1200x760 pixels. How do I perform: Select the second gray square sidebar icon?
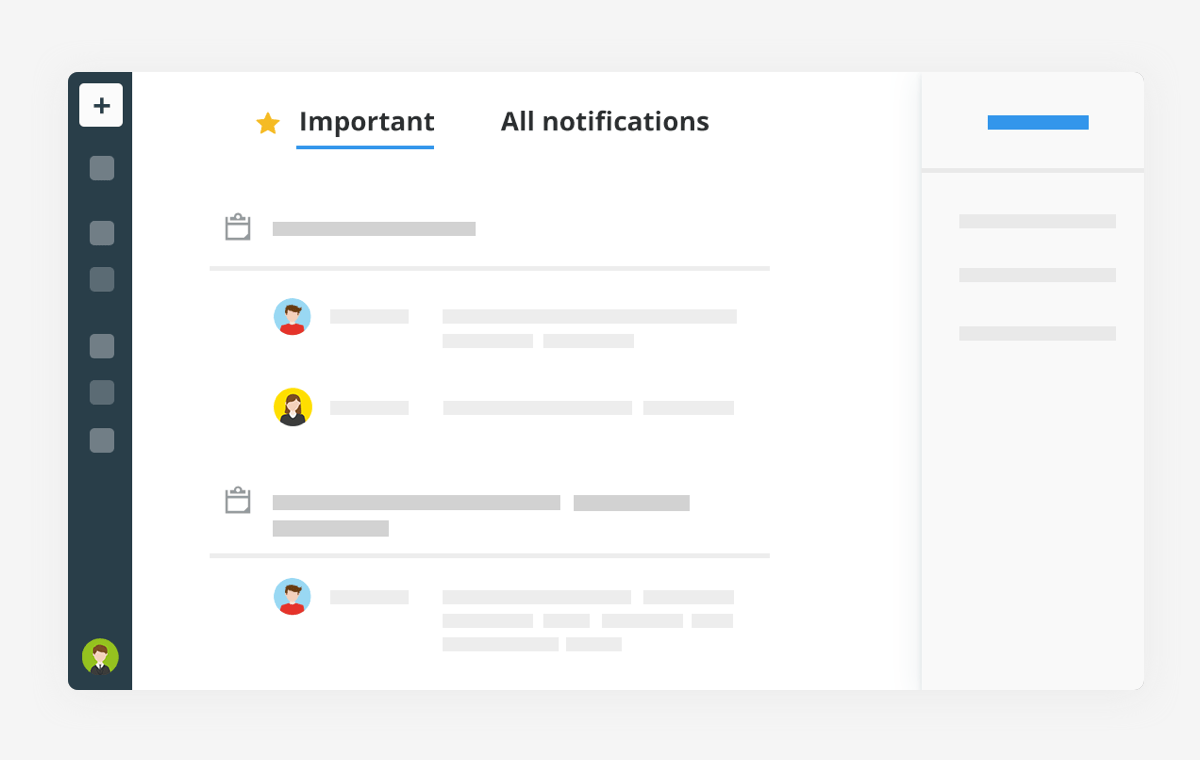coord(102,233)
